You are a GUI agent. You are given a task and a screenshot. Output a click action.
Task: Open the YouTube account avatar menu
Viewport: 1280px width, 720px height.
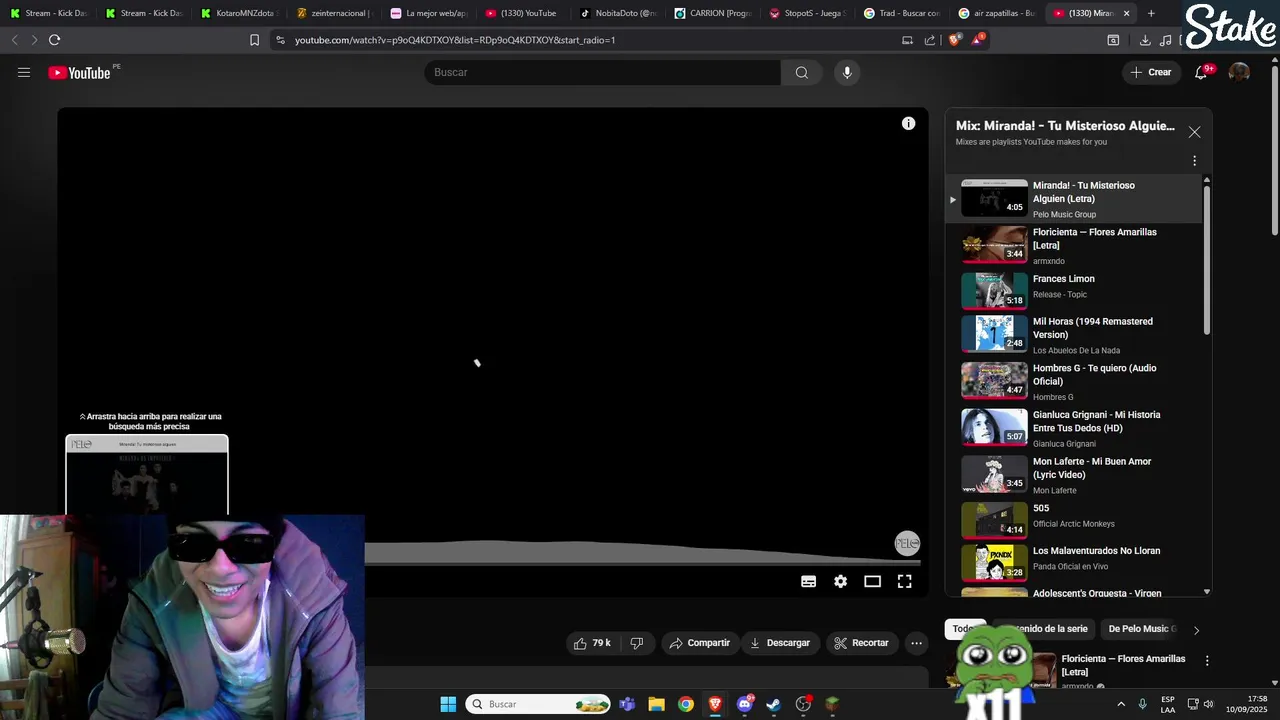1239,72
